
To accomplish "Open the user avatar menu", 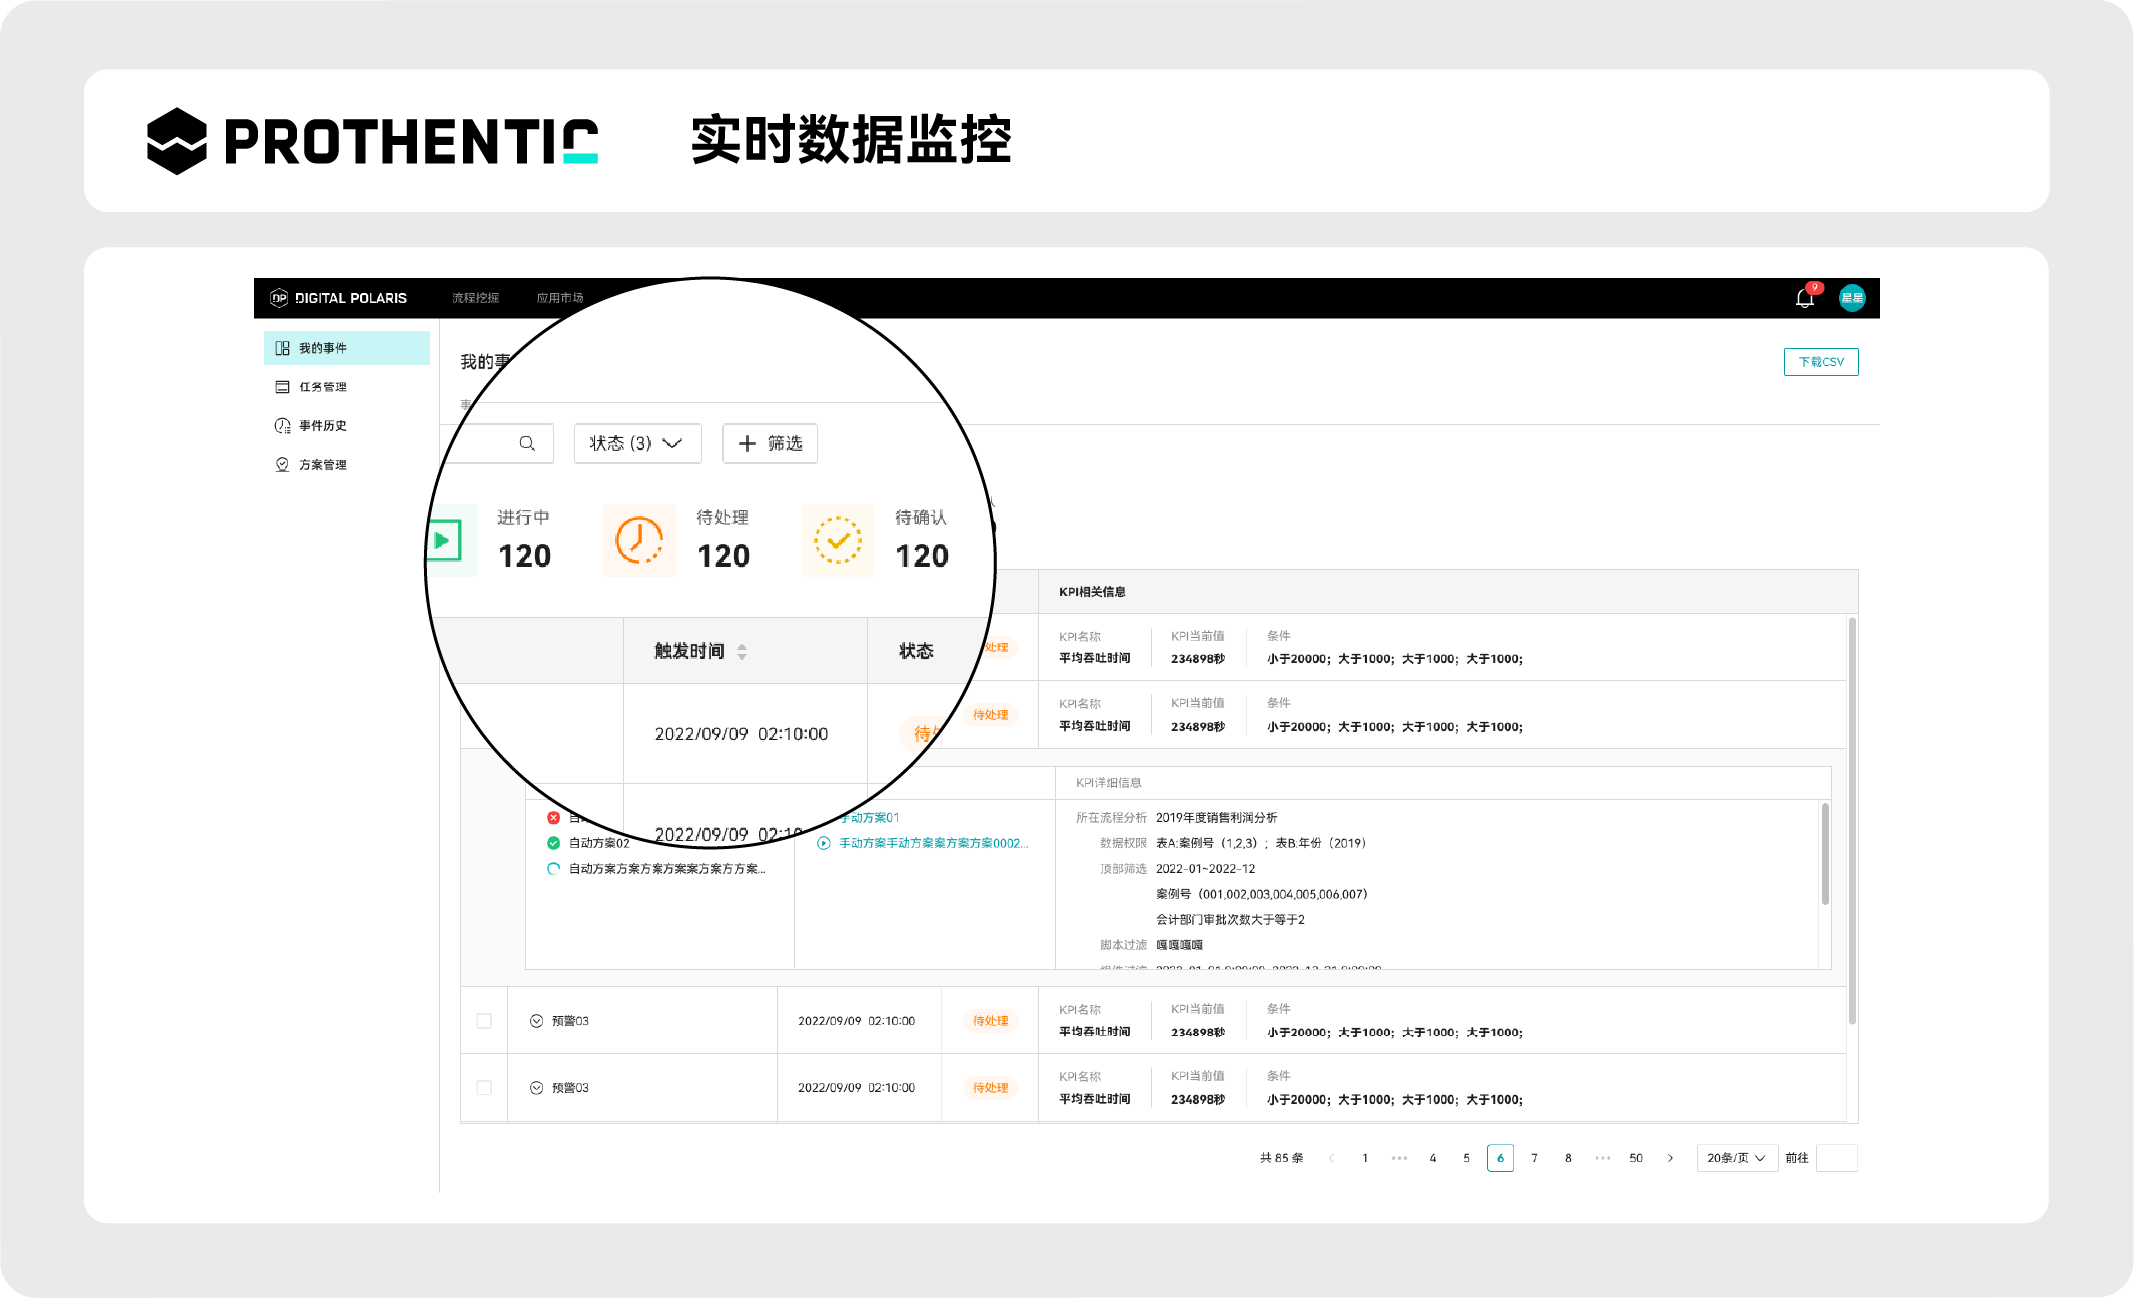I will tap(1851, 298).
